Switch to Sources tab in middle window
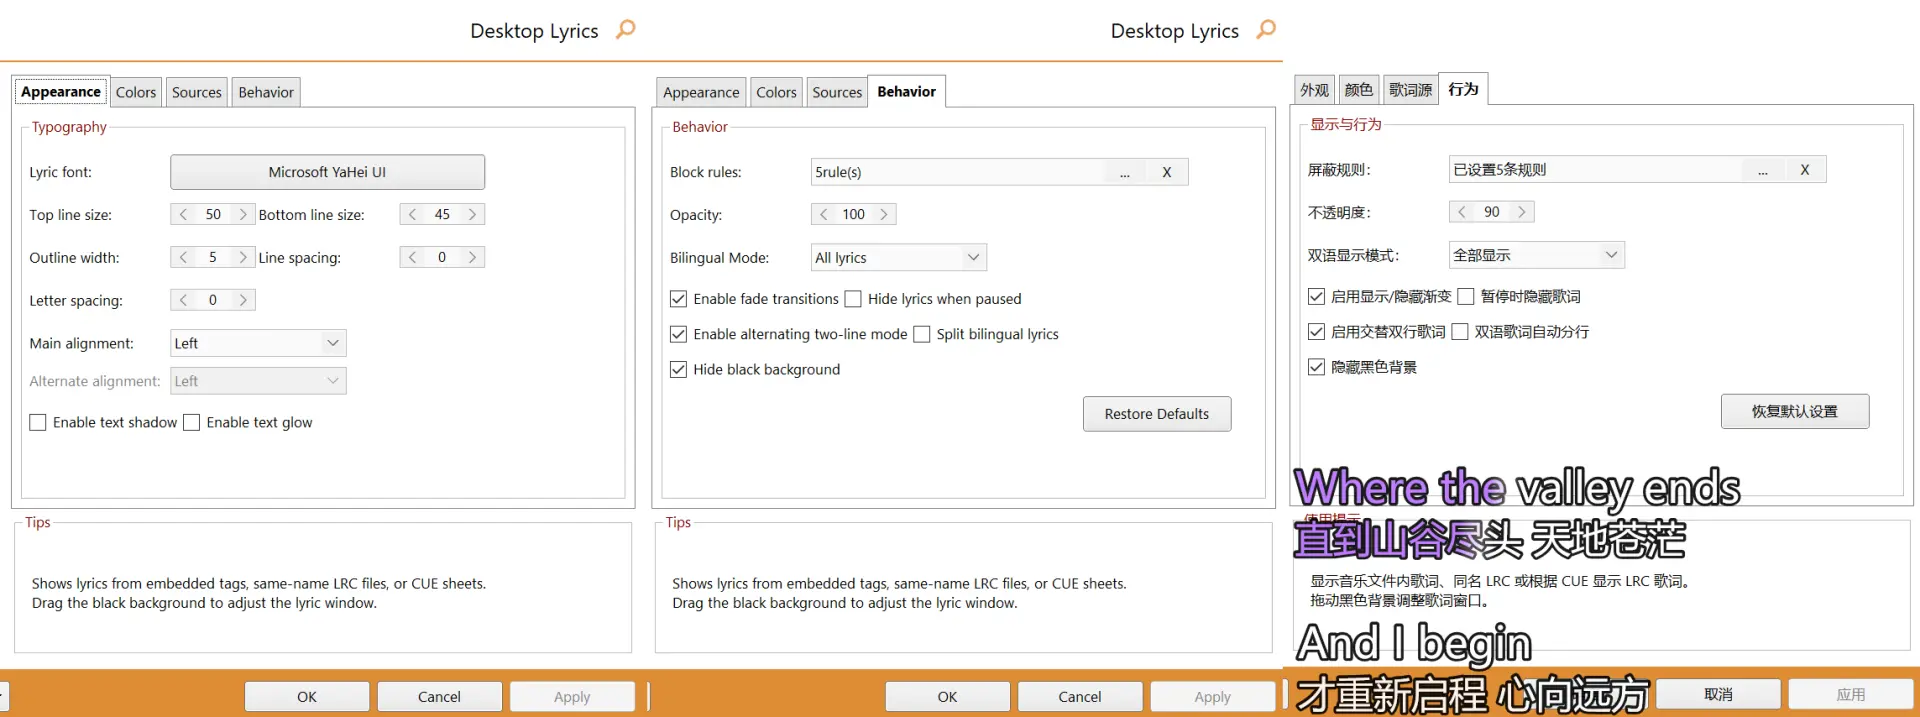1920x717 pixels. pyautogui.click(x=837, y=92)
